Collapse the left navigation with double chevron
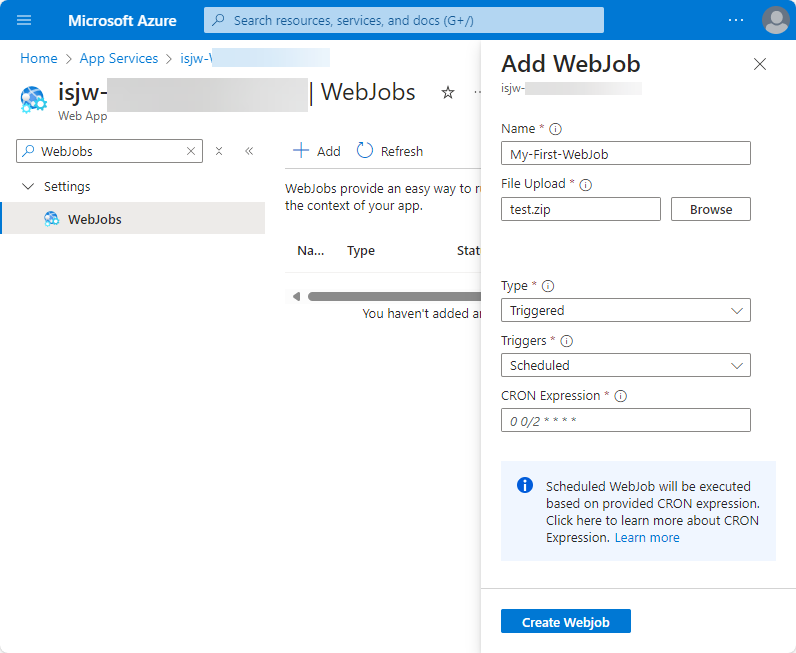Viewport: 796px width, 653px height. pos(249,151)
